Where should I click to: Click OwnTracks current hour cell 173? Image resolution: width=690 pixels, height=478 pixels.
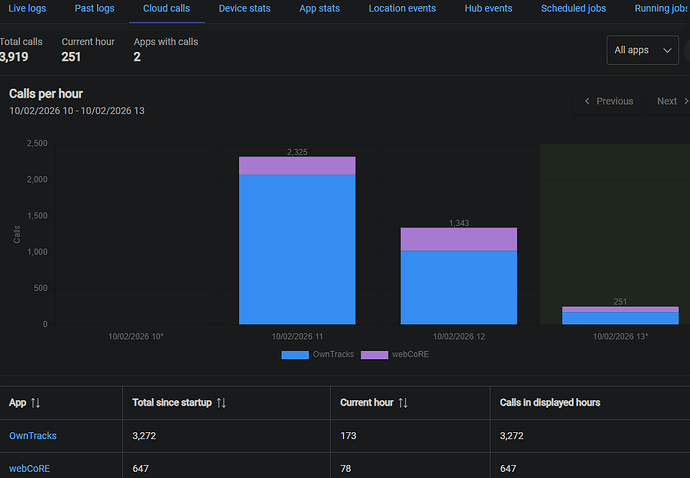[x=348, y=436]
